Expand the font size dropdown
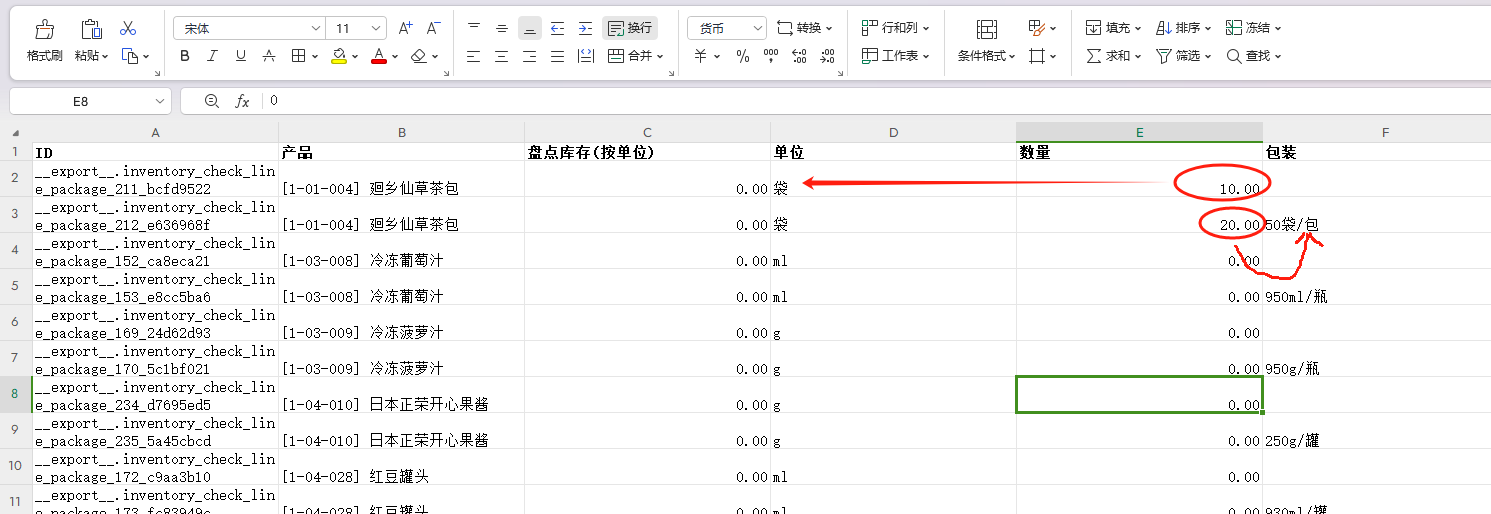The image size is (1491, 514). pos(375,28)
